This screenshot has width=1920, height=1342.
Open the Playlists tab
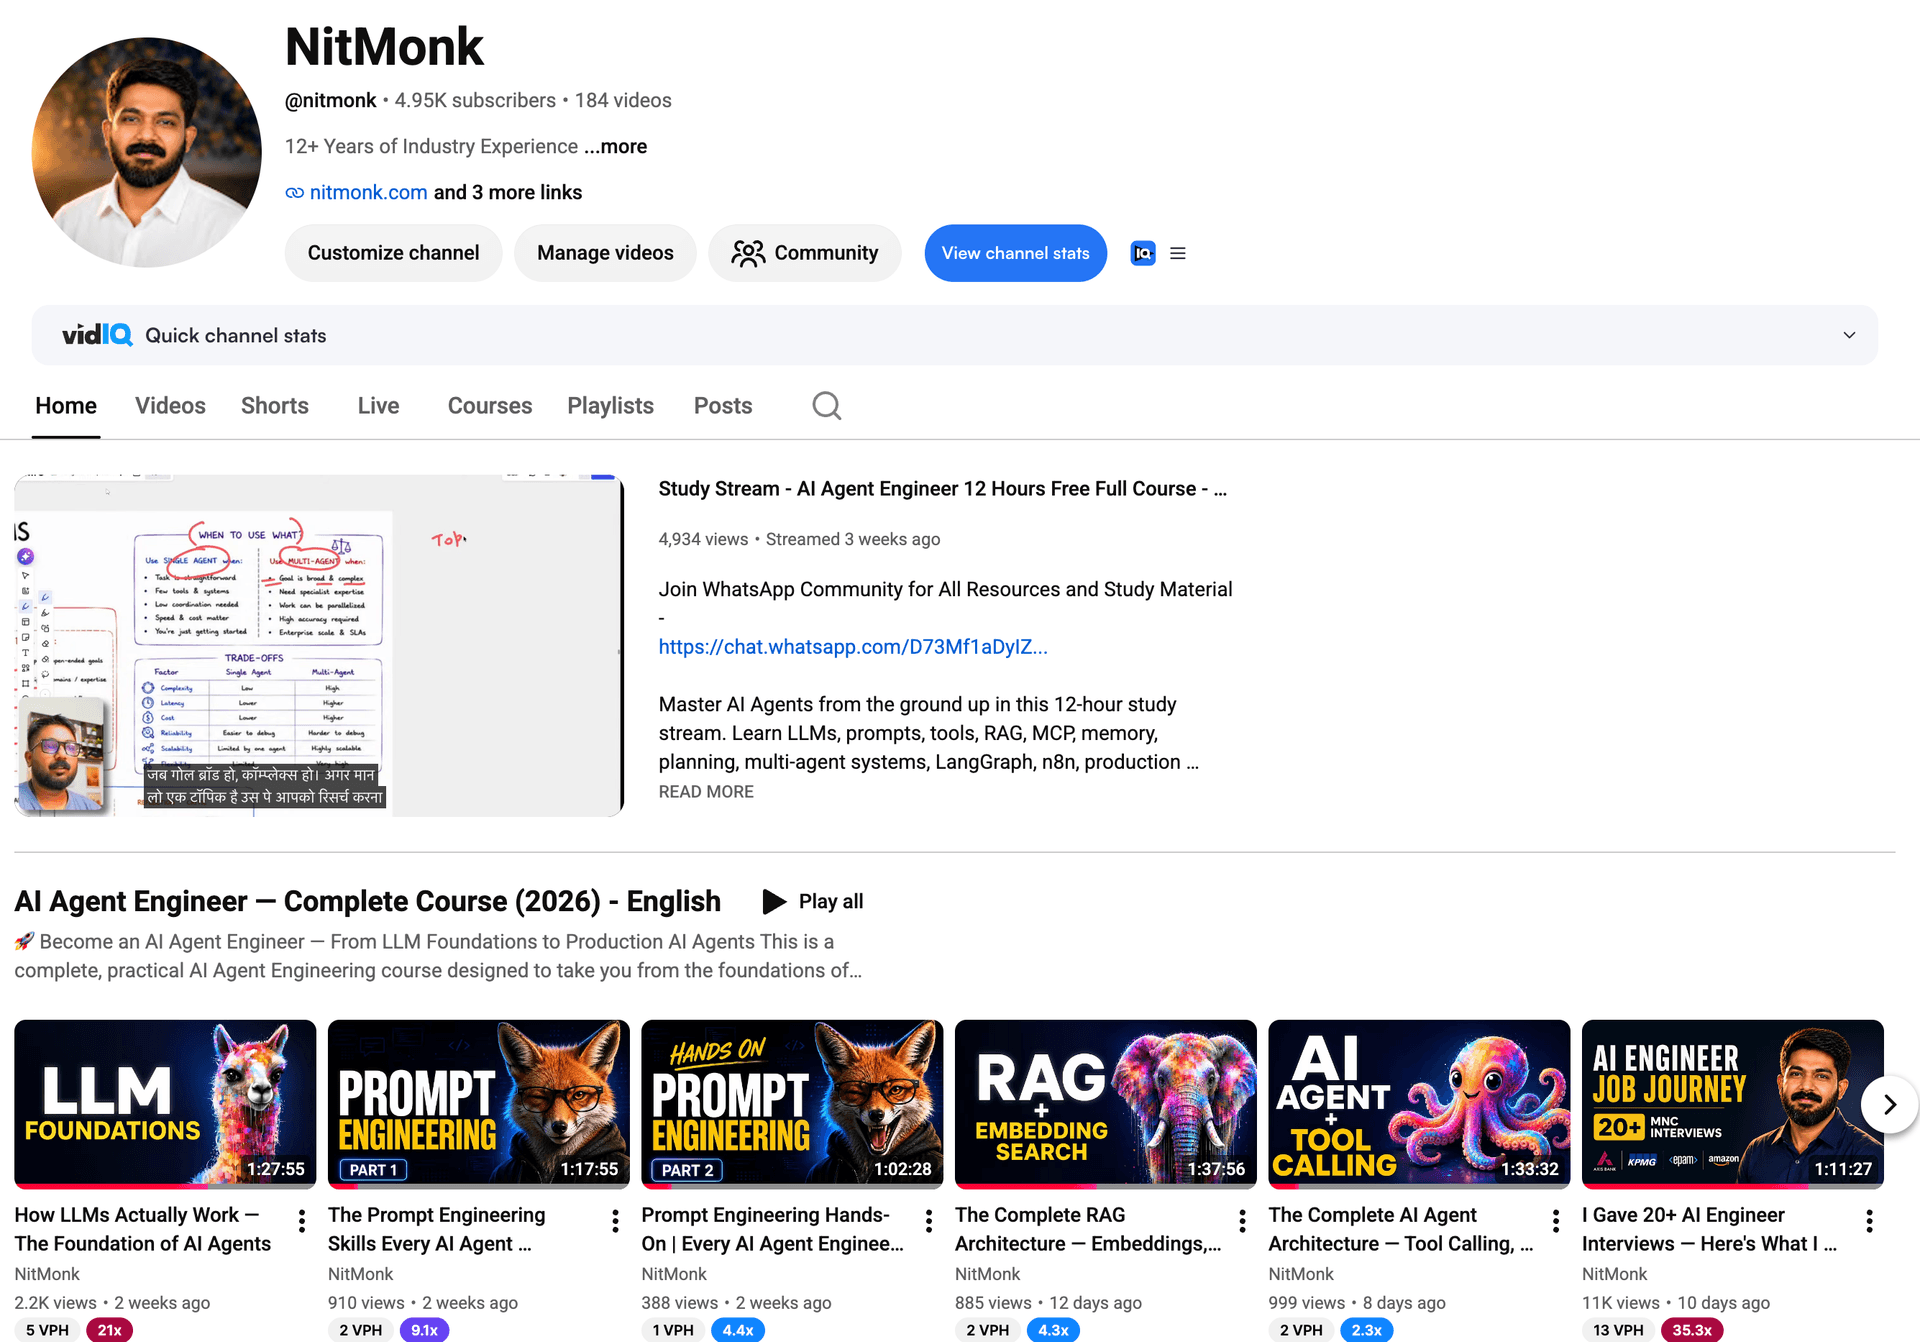(610, 405)
